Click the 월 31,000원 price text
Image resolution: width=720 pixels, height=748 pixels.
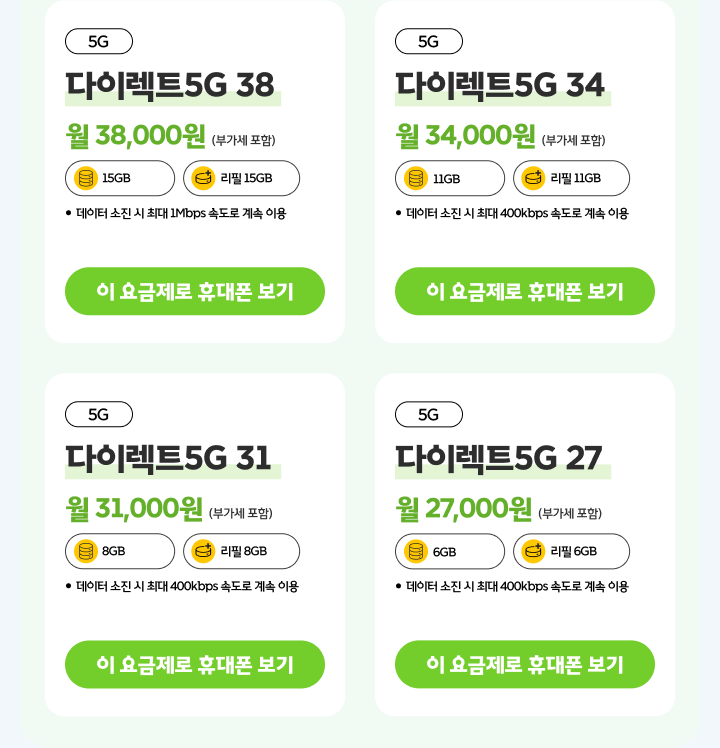click(135, 508)
